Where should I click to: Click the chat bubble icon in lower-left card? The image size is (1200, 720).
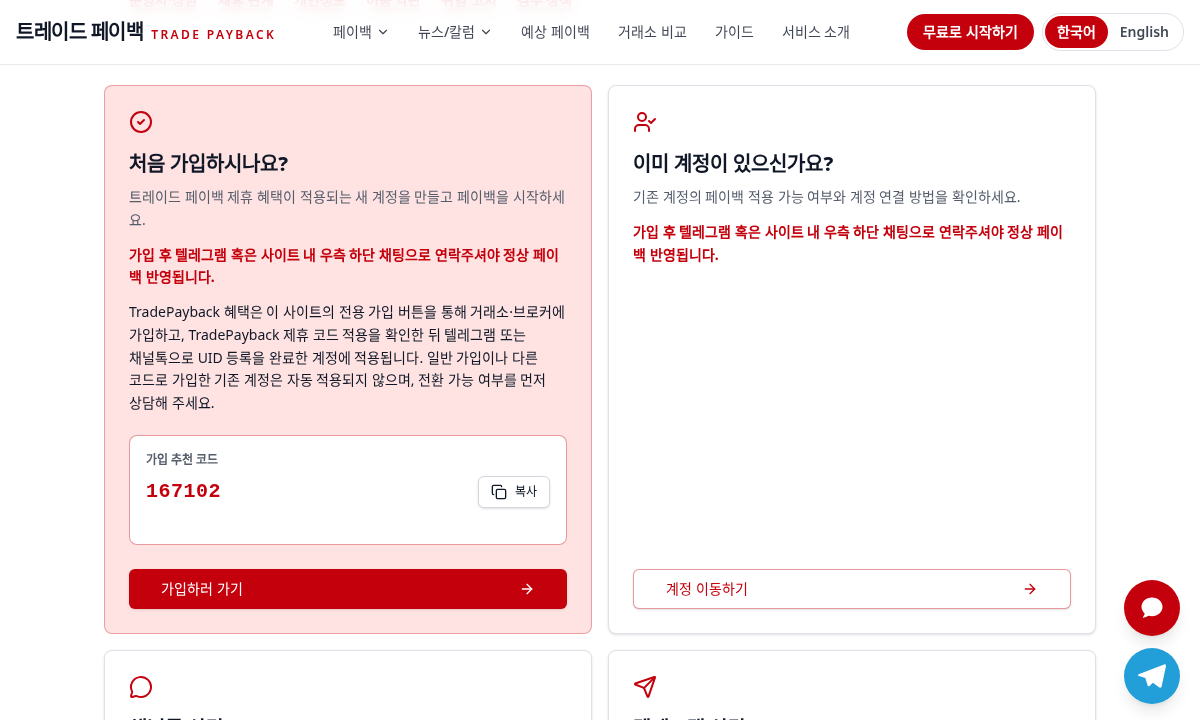(x=141, y=687)
